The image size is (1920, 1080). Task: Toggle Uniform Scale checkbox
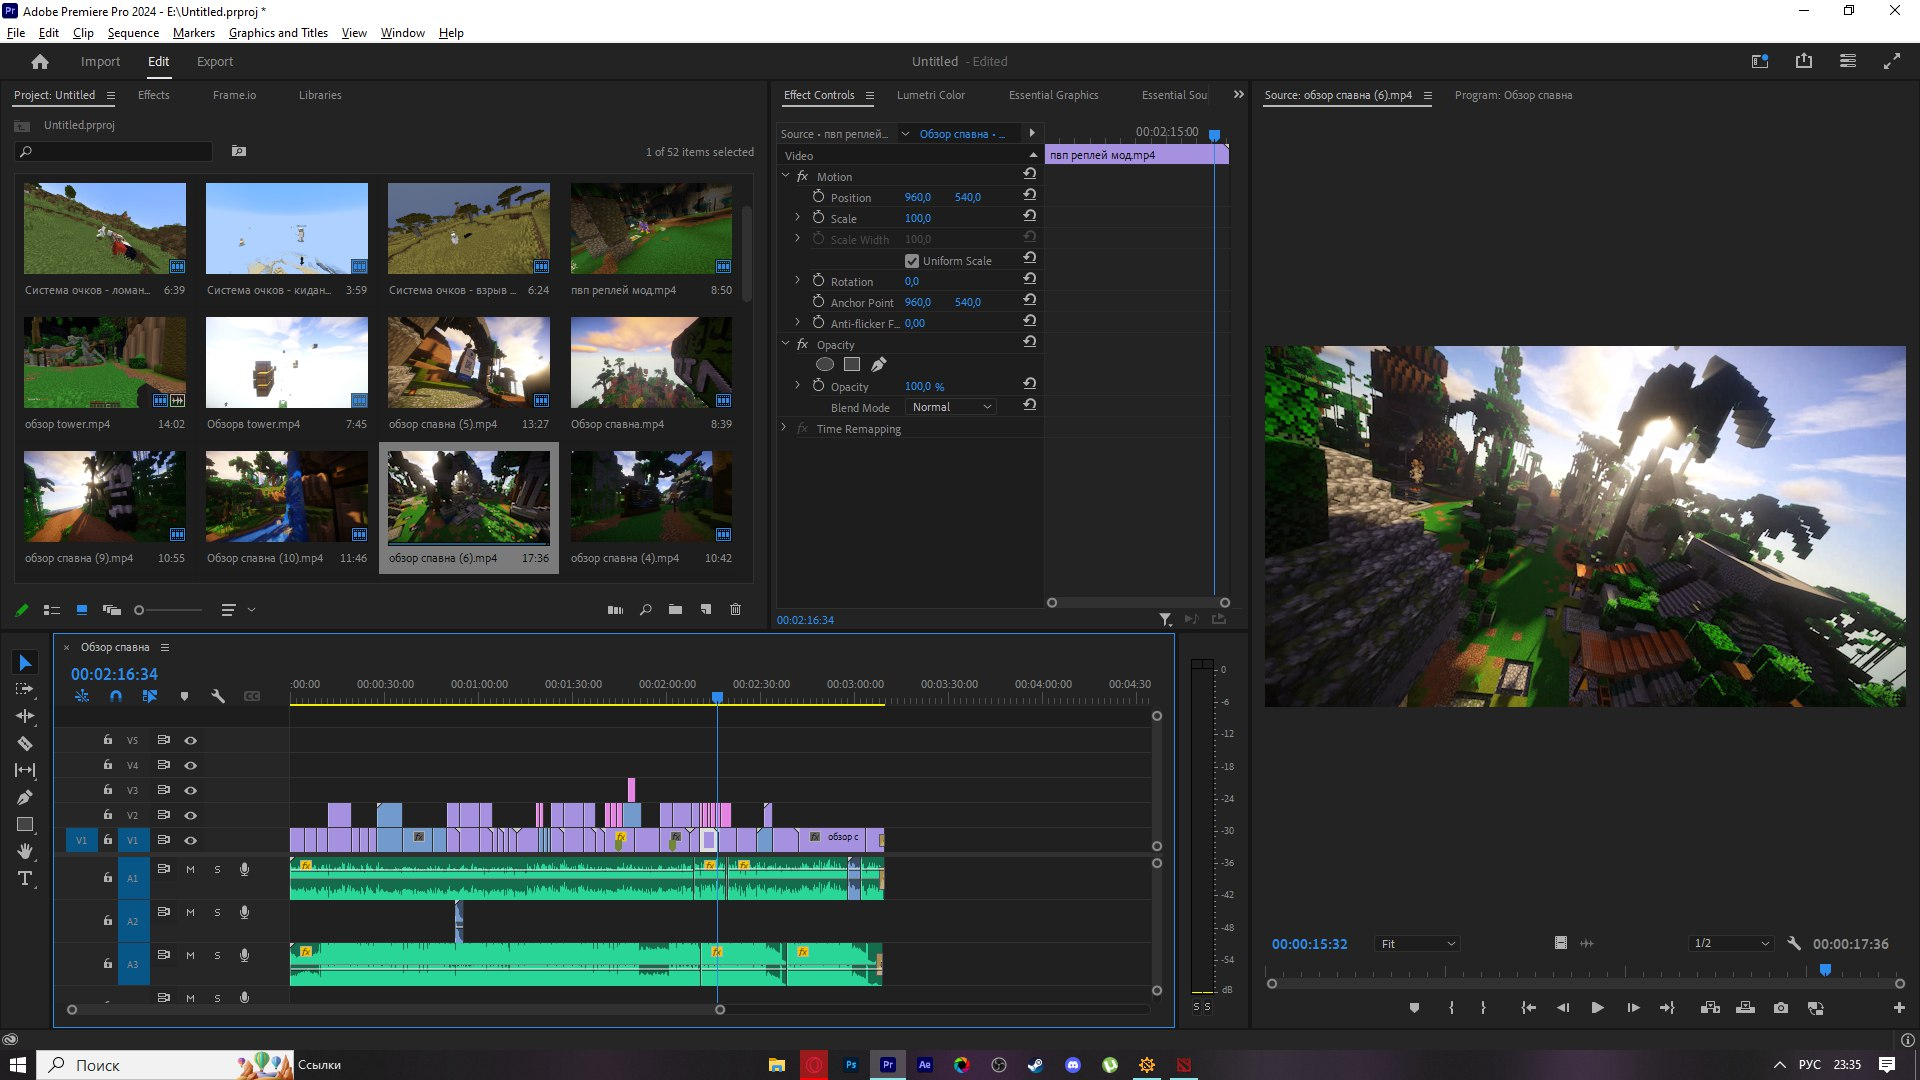point(912,261)
